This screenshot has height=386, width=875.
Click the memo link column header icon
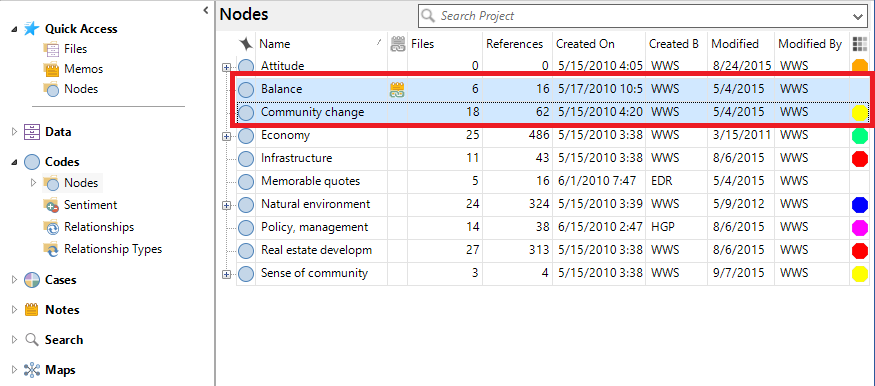(397, 44)
